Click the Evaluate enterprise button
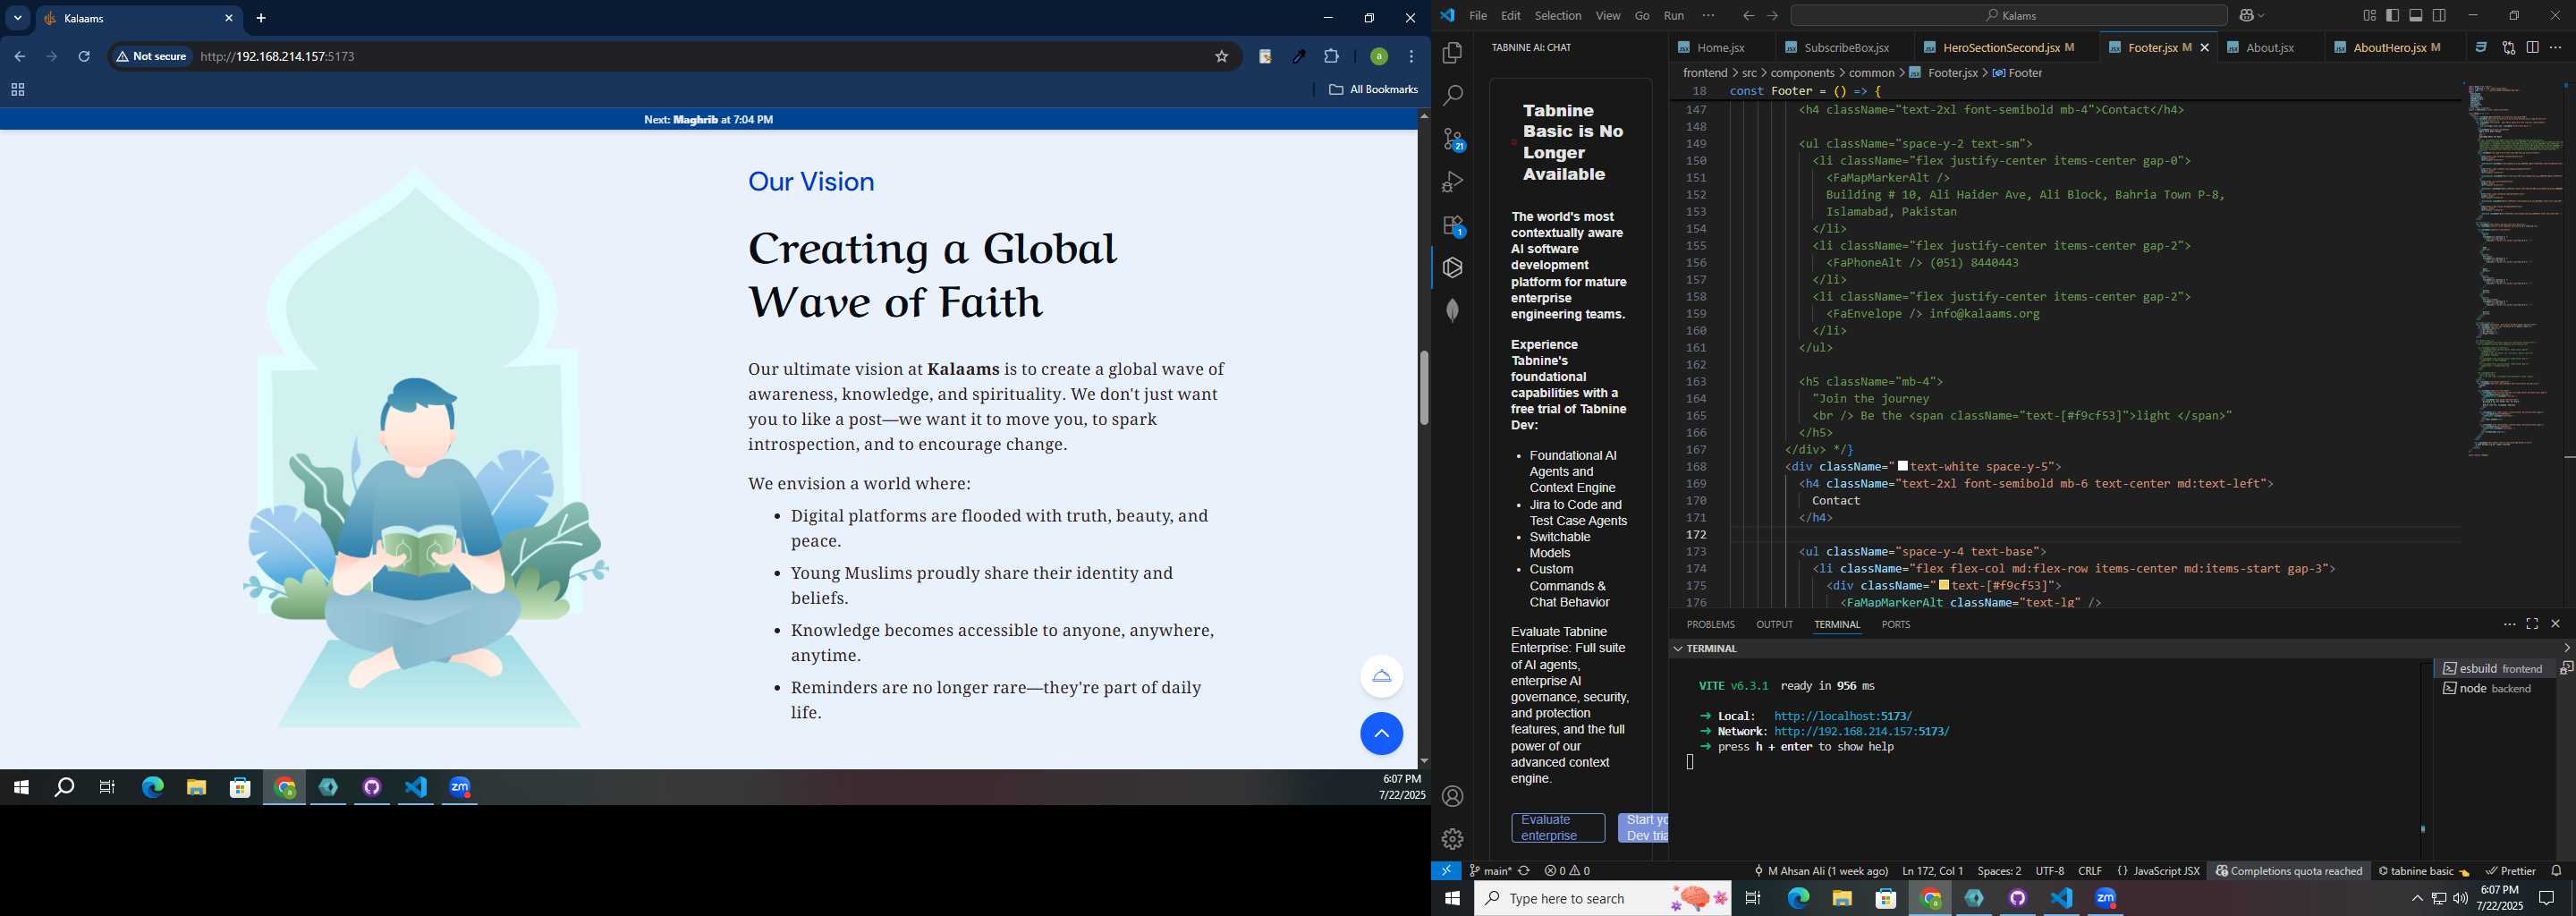 tap(1557, 828)
